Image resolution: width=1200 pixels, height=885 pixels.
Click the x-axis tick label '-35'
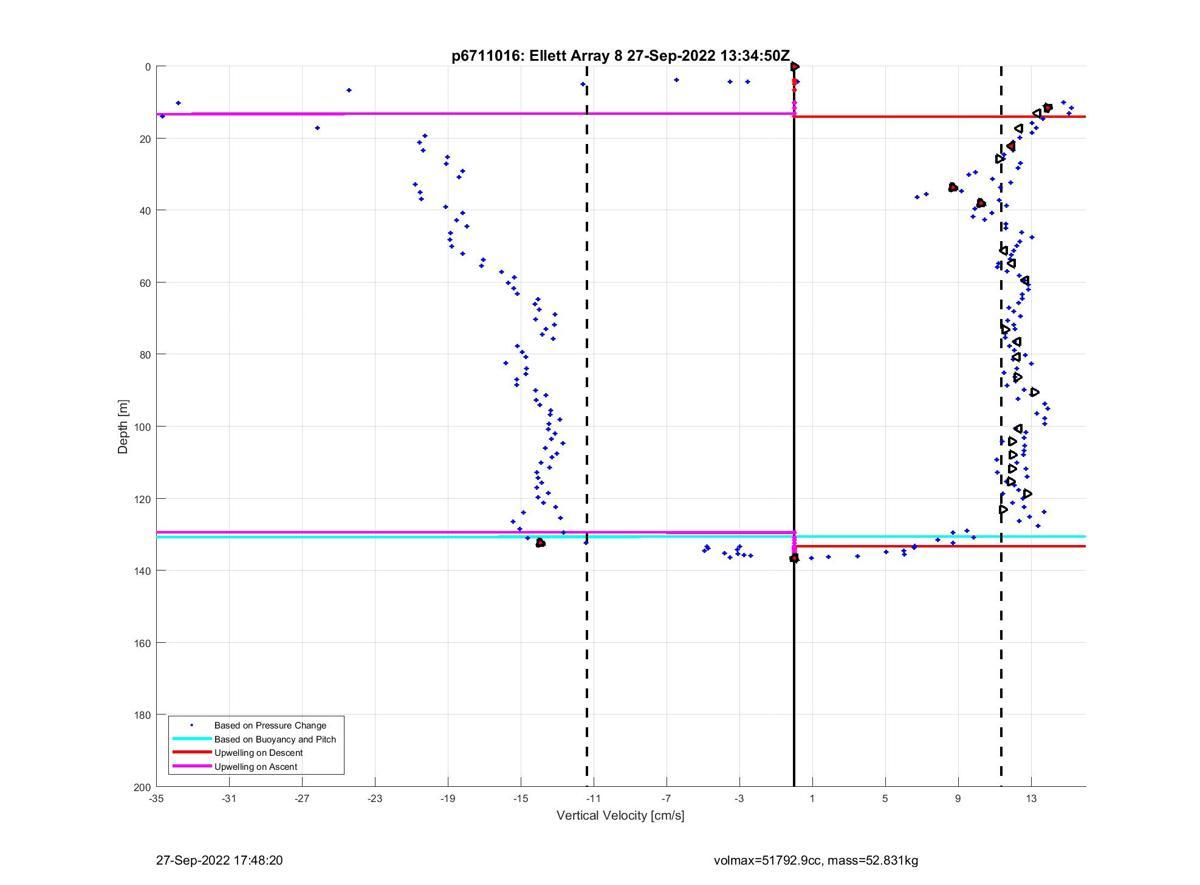pyautogui.click(x=156, y=799)
